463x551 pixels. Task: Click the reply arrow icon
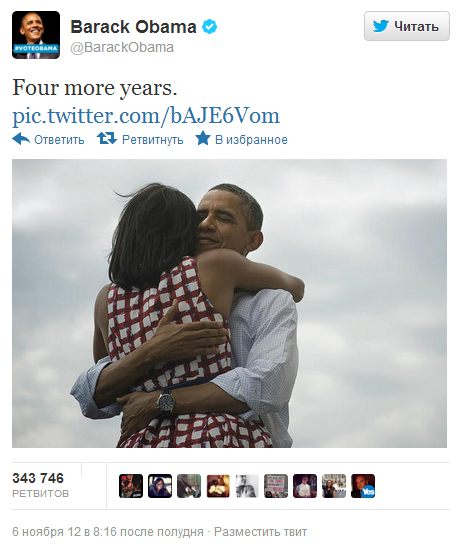pos(21,139)
